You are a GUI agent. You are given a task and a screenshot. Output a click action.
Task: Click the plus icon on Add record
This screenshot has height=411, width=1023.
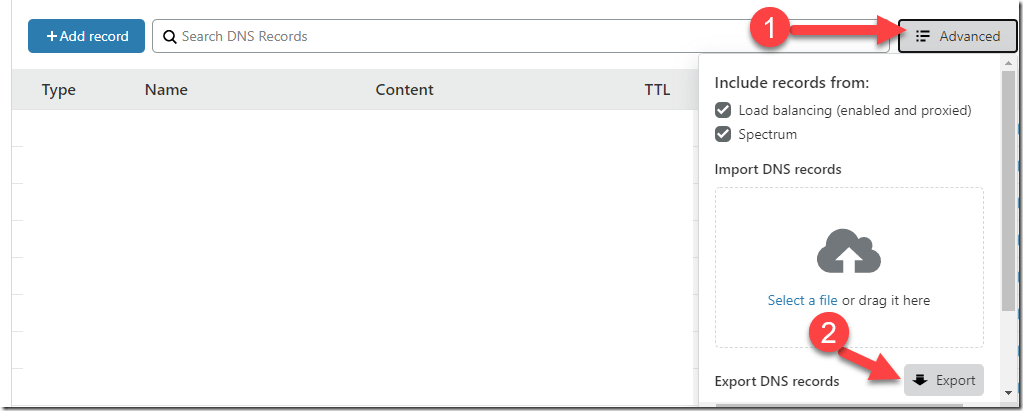coord(51,36)
